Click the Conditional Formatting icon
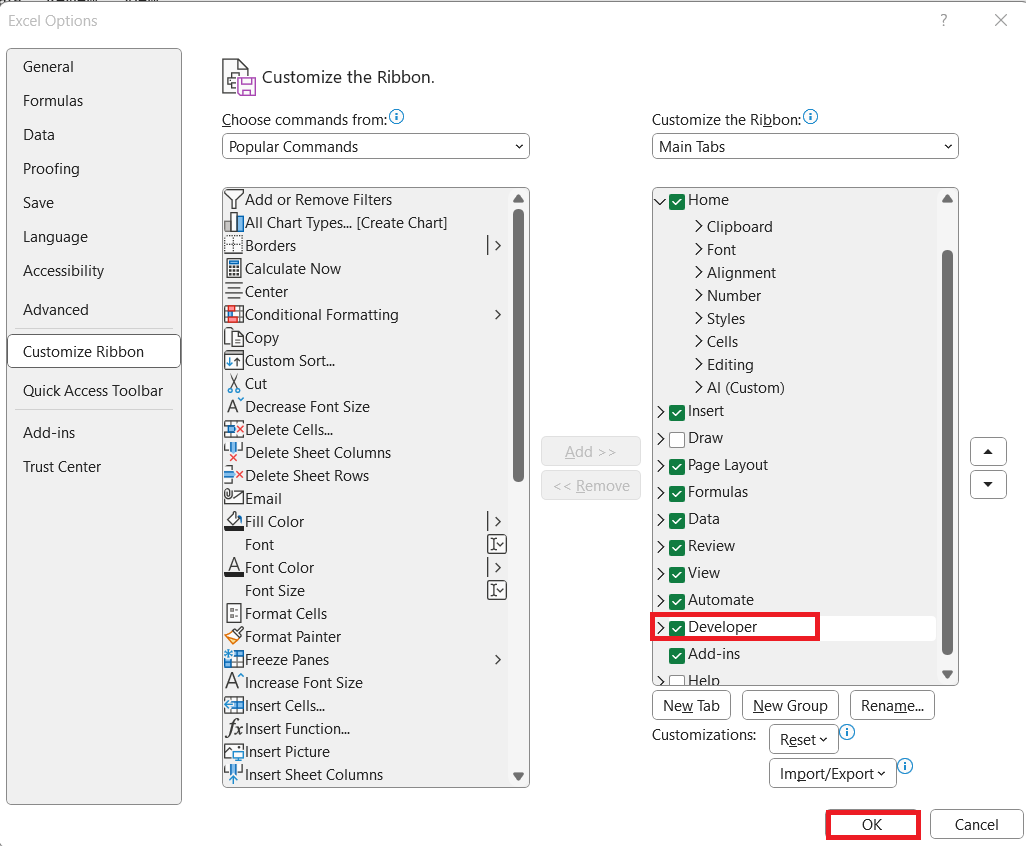Viewport: 1026px width, 846px height. tap(234, 314)
